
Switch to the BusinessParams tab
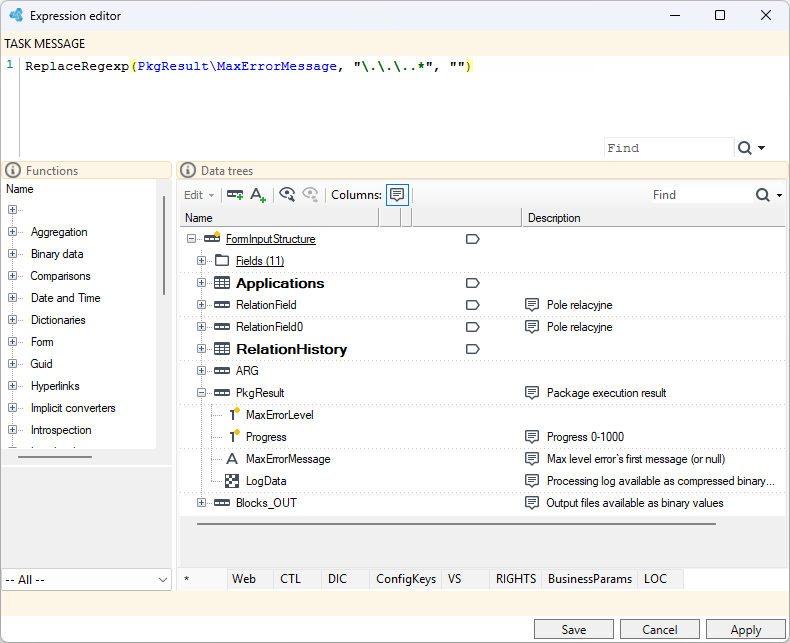pyautogui.click(x=590, y=579)
